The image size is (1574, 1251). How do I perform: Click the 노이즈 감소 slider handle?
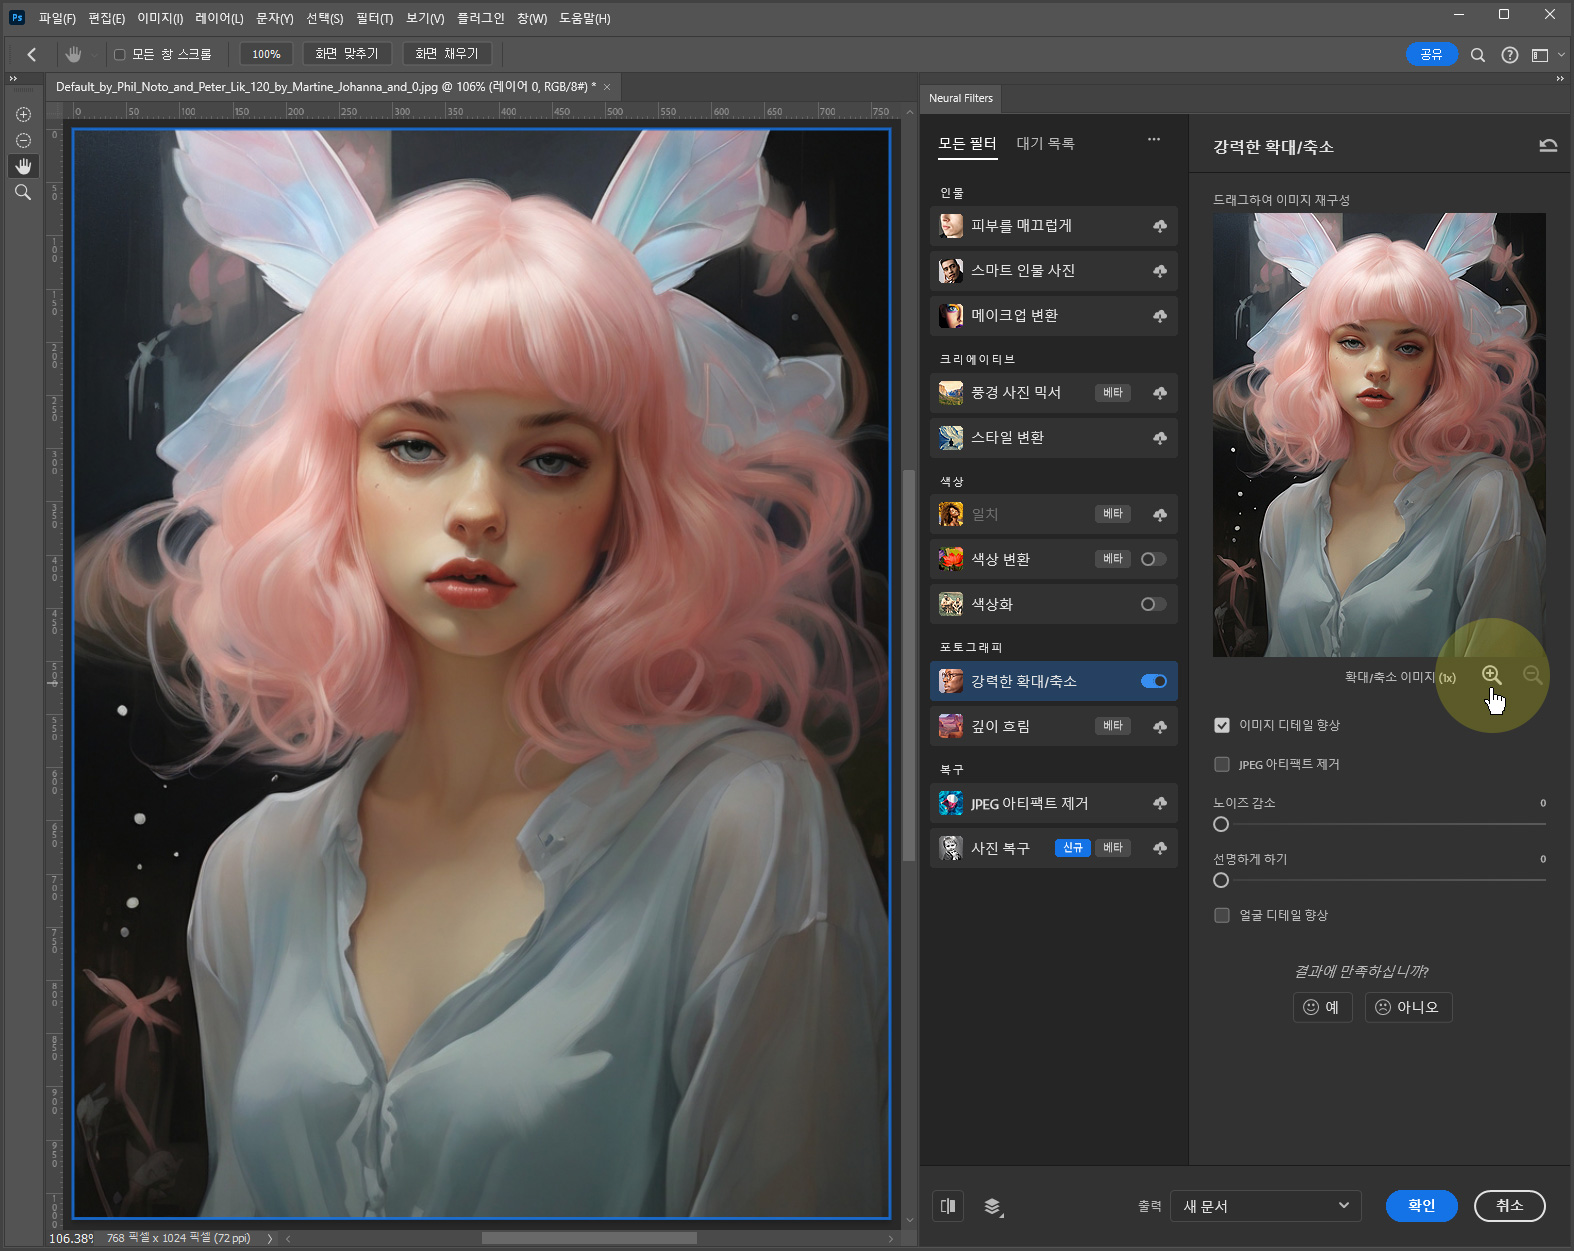(x=1221, y=824)
